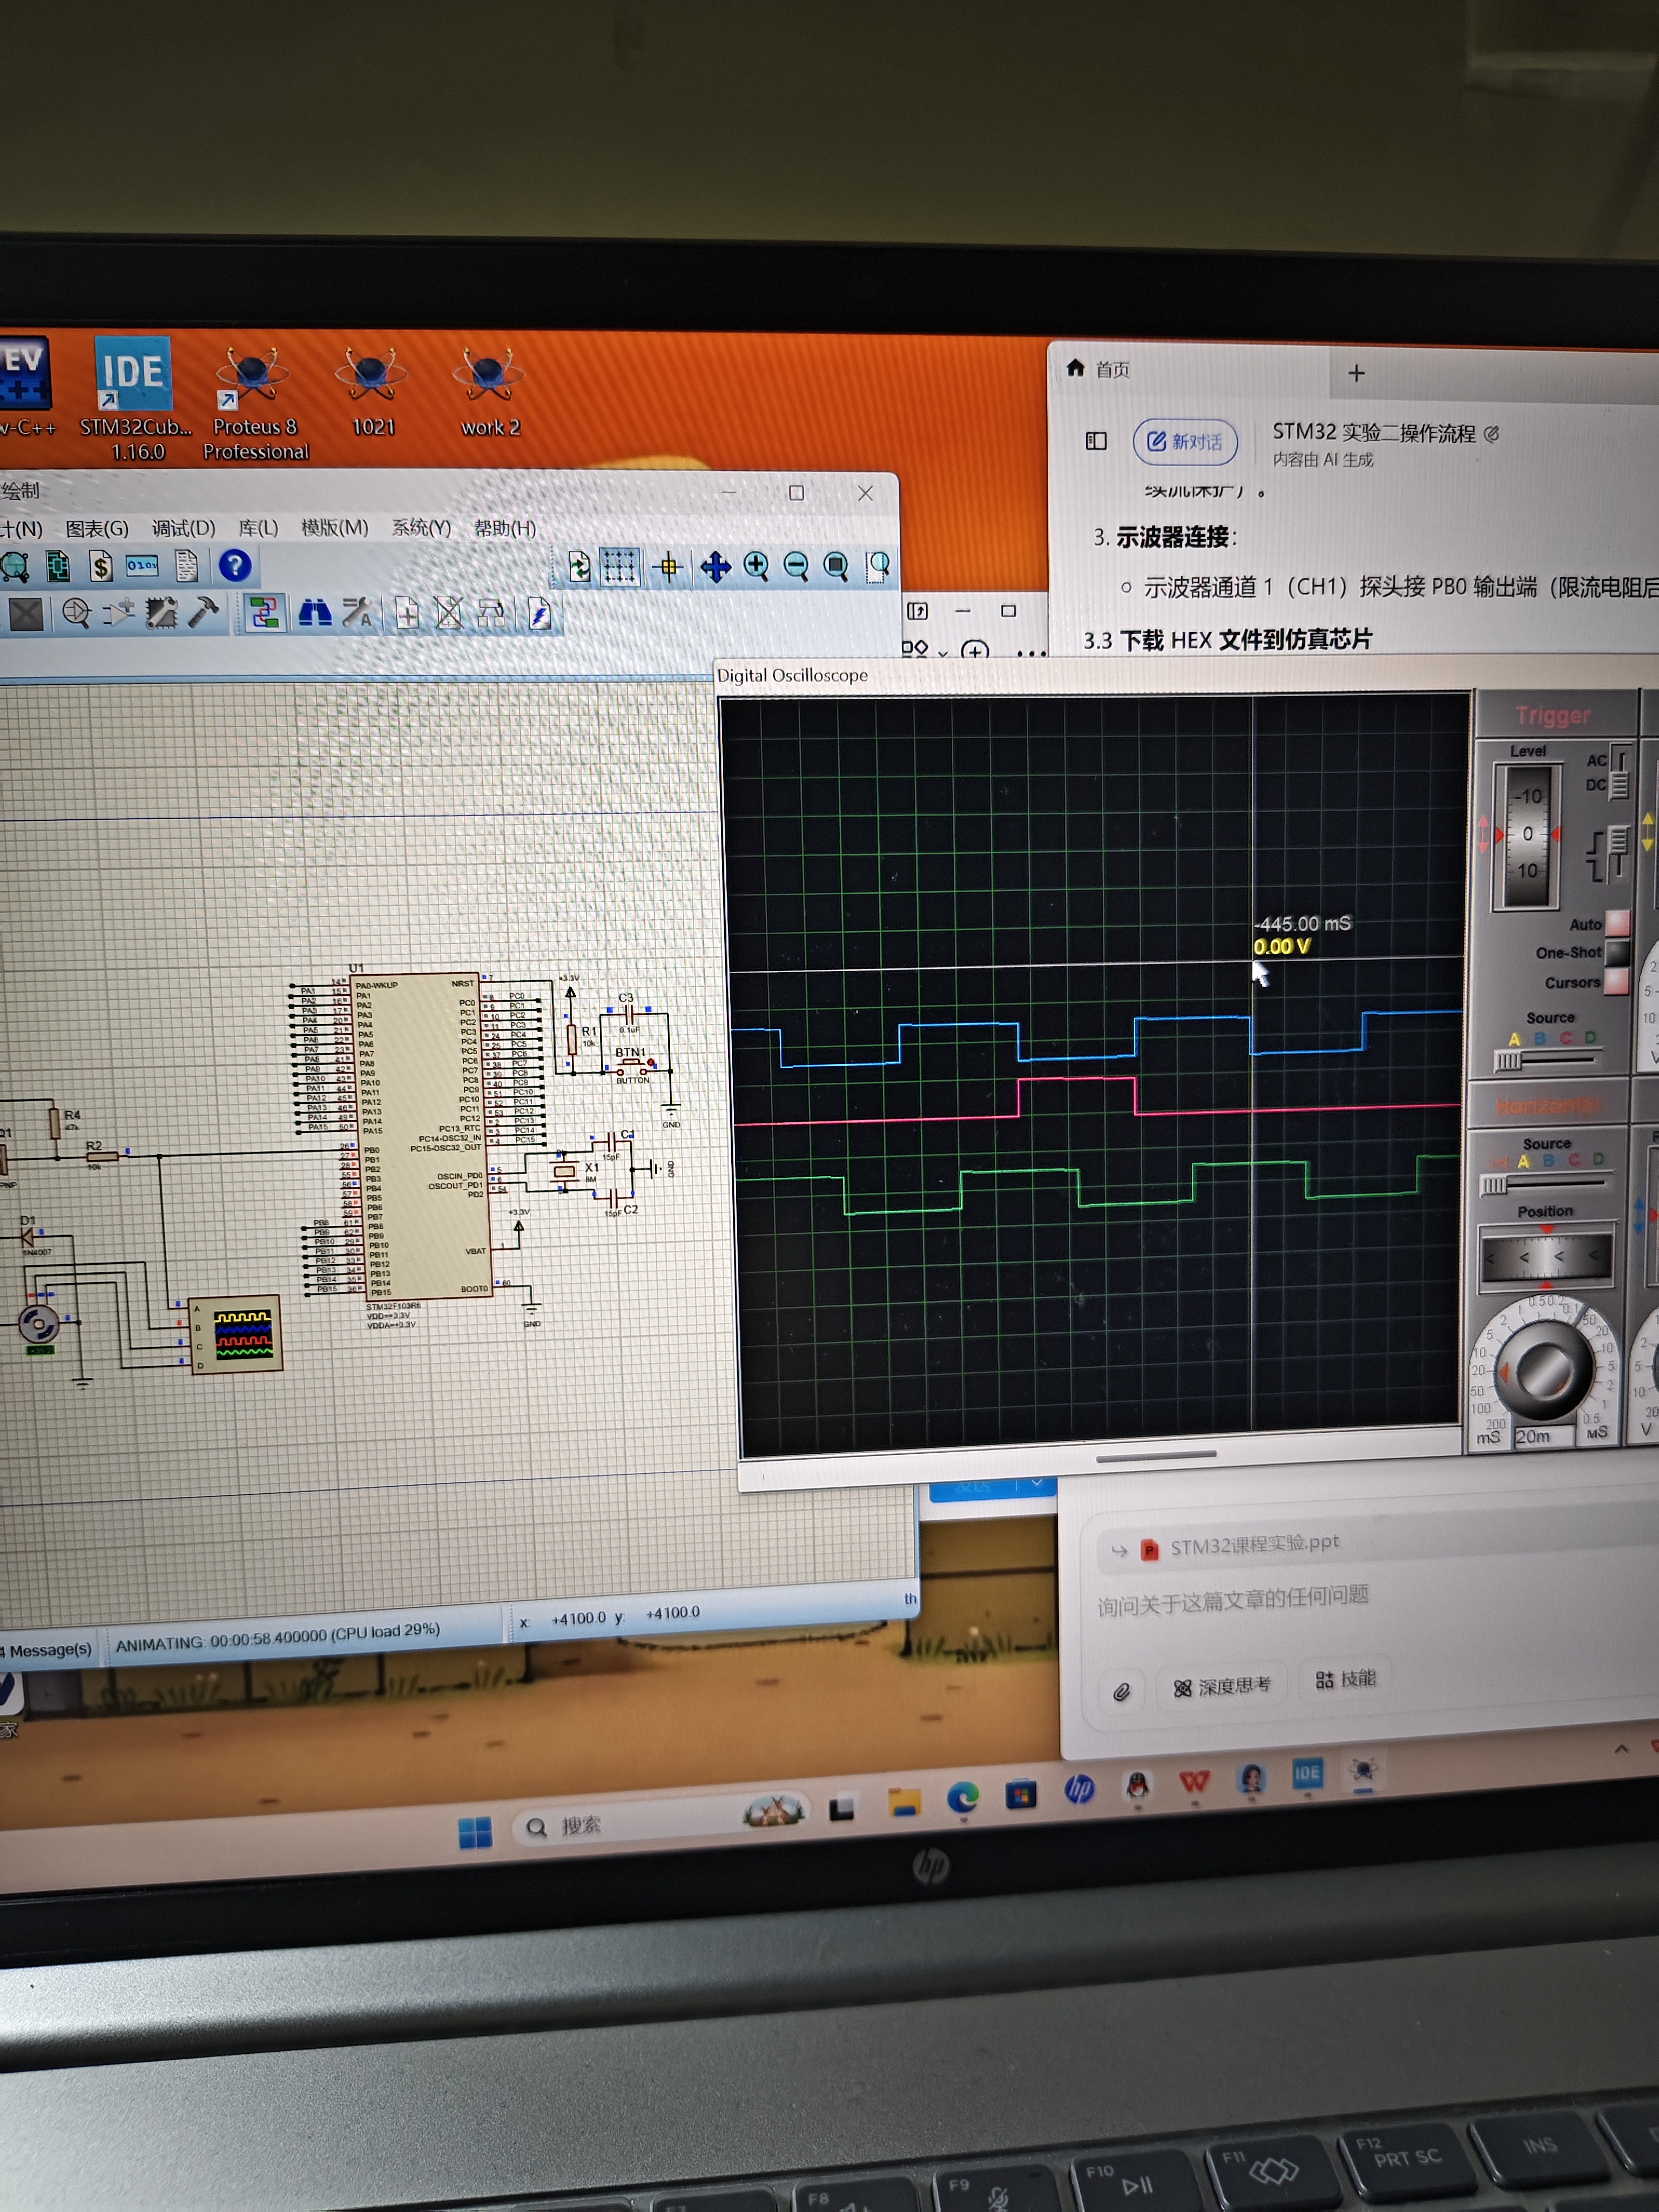Image resolution: width=1659 pixels, height=2212 pixels.
Task: Click the 新对话 new chat button
Action: (x=1185, y=441)
